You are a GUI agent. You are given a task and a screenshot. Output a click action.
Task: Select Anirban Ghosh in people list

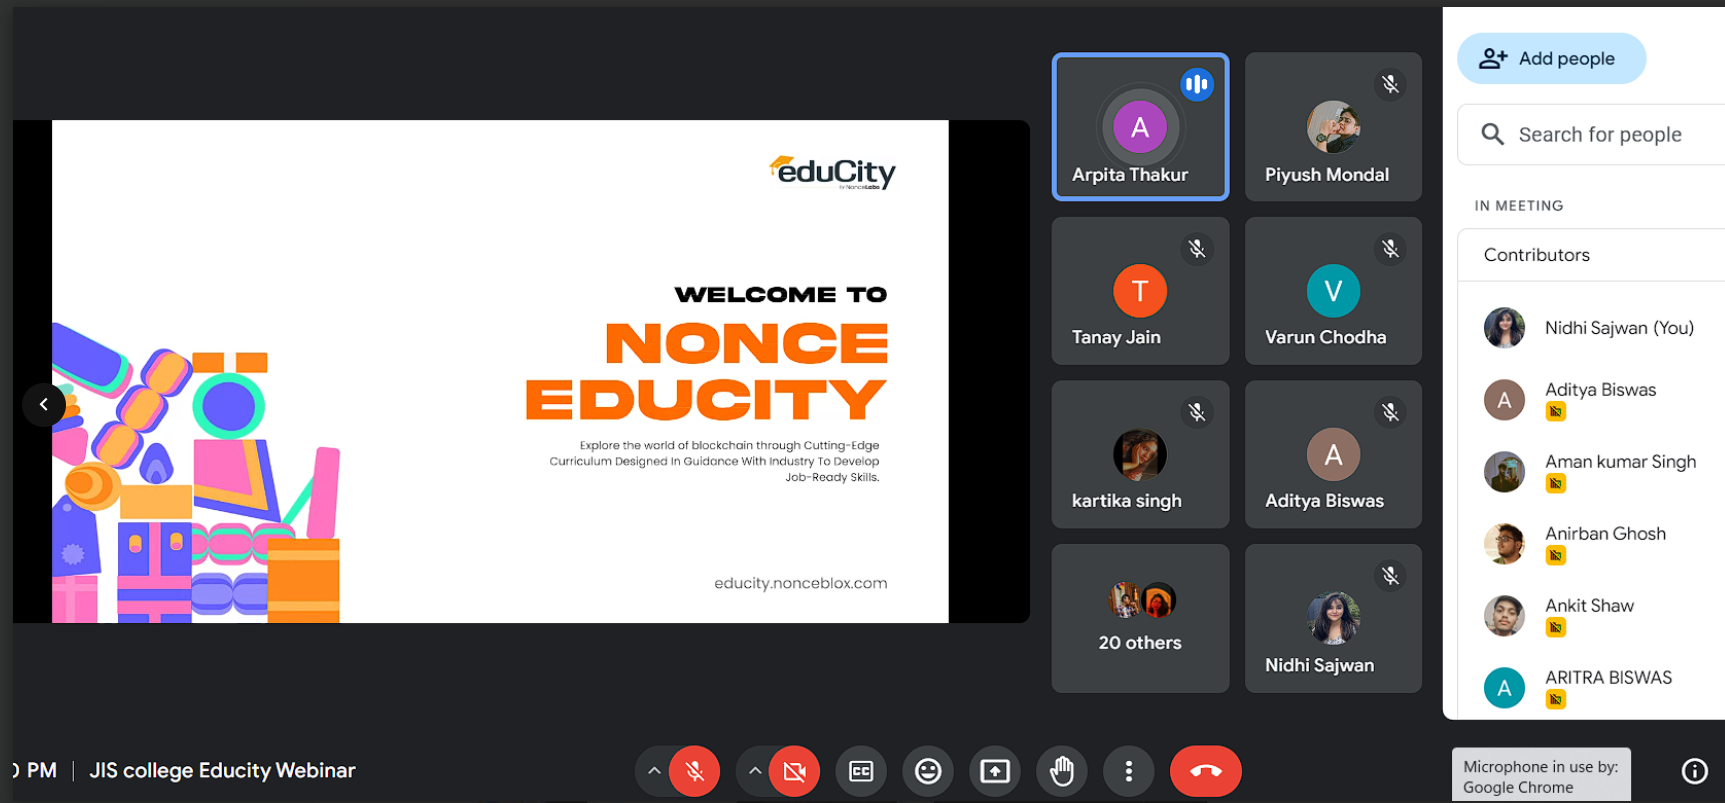coord(1591,544)
